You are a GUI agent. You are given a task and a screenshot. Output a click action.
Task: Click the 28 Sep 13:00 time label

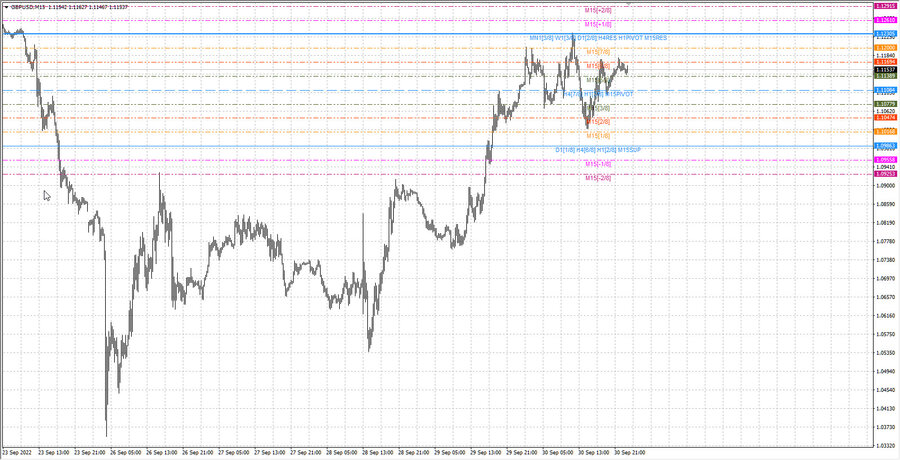pos(378,453)
